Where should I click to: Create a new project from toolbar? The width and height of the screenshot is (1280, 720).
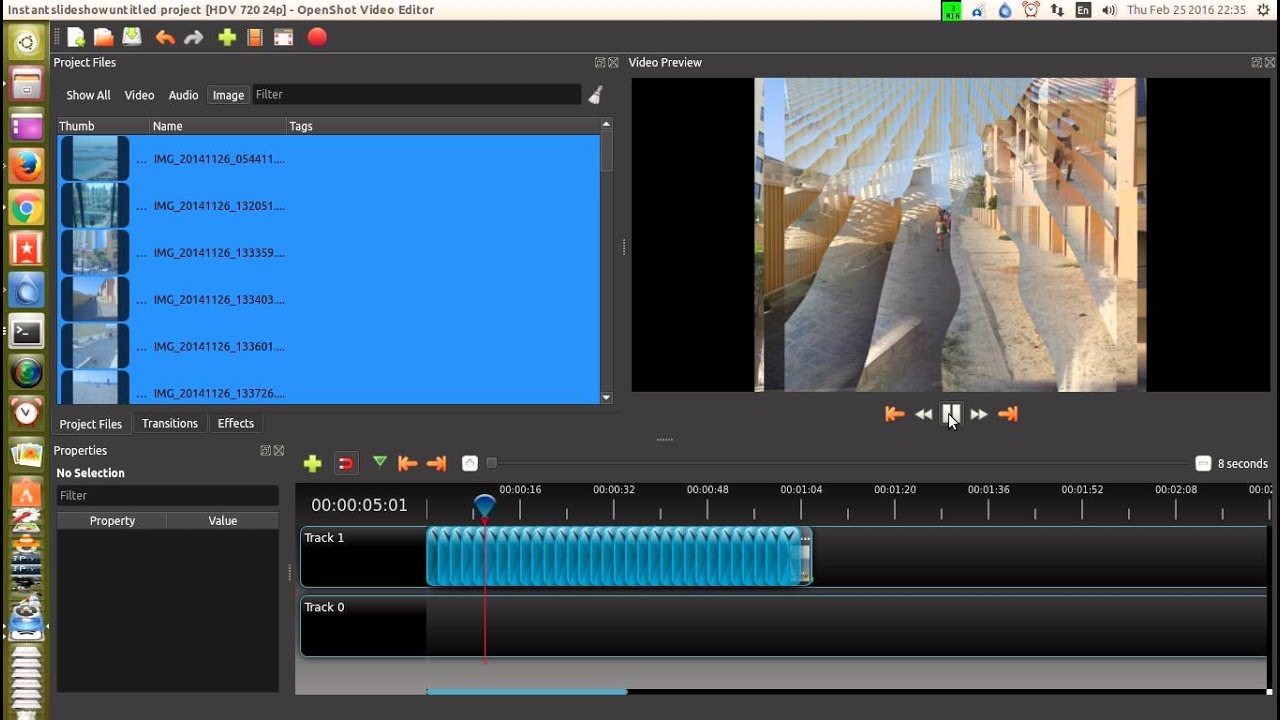point(76,37)
